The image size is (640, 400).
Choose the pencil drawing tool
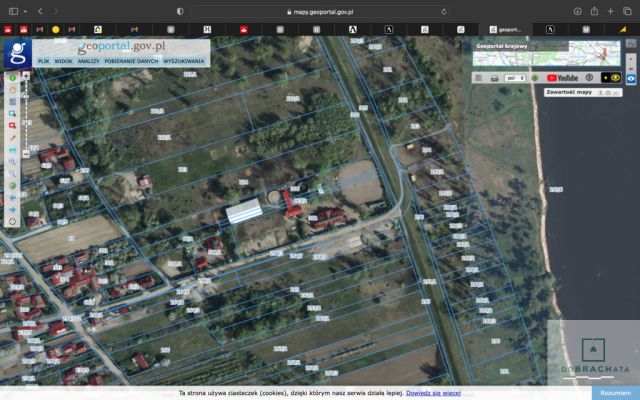pos(12,138)
